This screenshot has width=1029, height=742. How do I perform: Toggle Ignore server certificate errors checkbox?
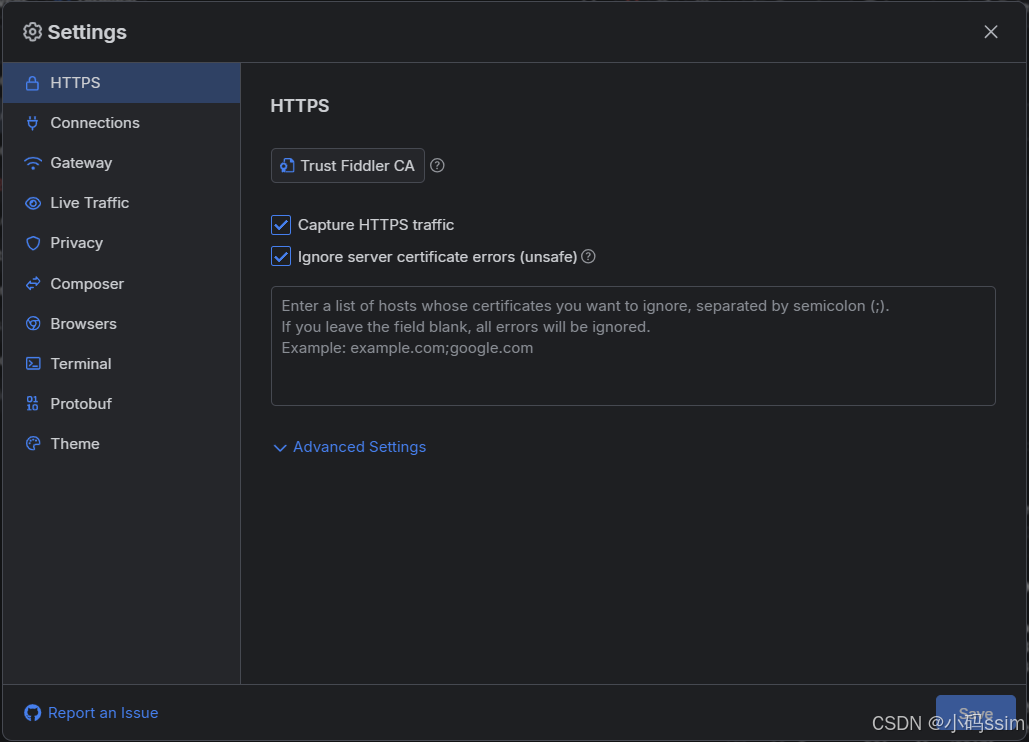click(x=281, y=257)
